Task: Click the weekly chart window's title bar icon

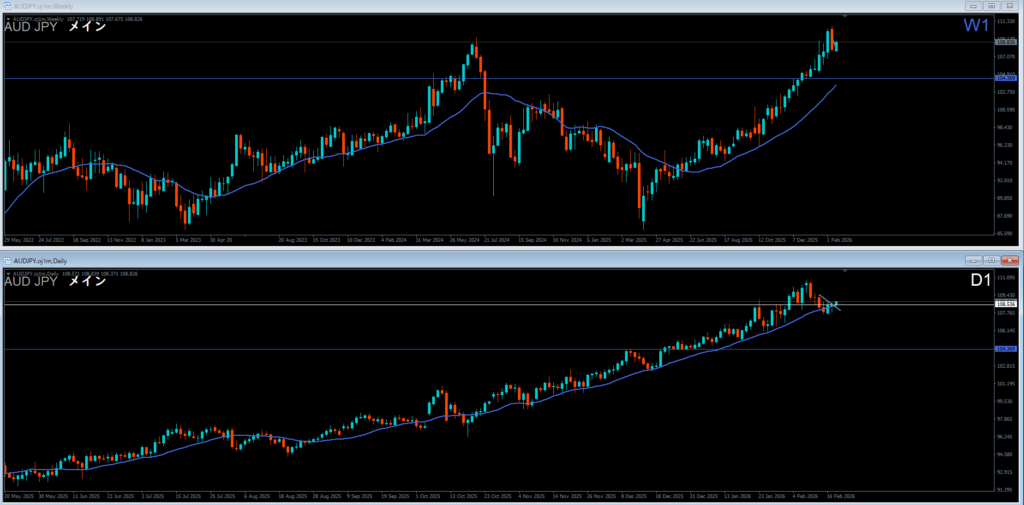Action: [8, 6]
